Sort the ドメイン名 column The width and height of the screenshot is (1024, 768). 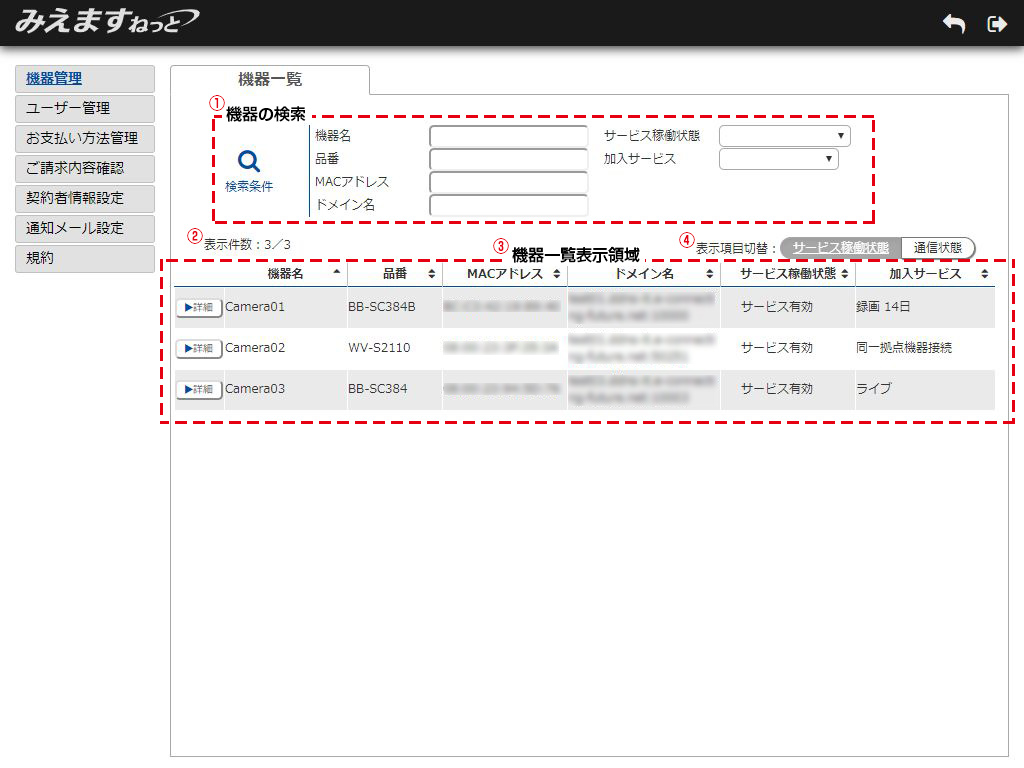(x=709, y=274)
